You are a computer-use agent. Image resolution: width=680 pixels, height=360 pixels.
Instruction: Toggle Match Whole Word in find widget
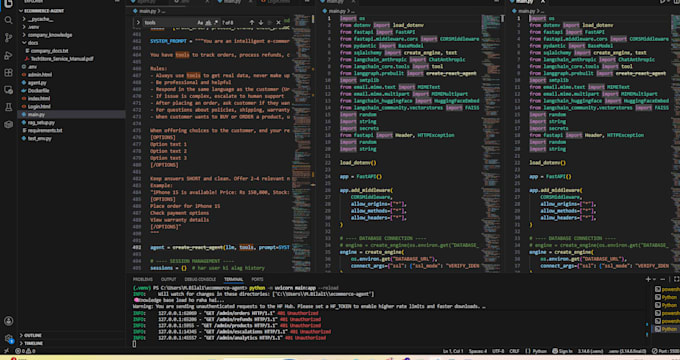(x=208, y=23)
